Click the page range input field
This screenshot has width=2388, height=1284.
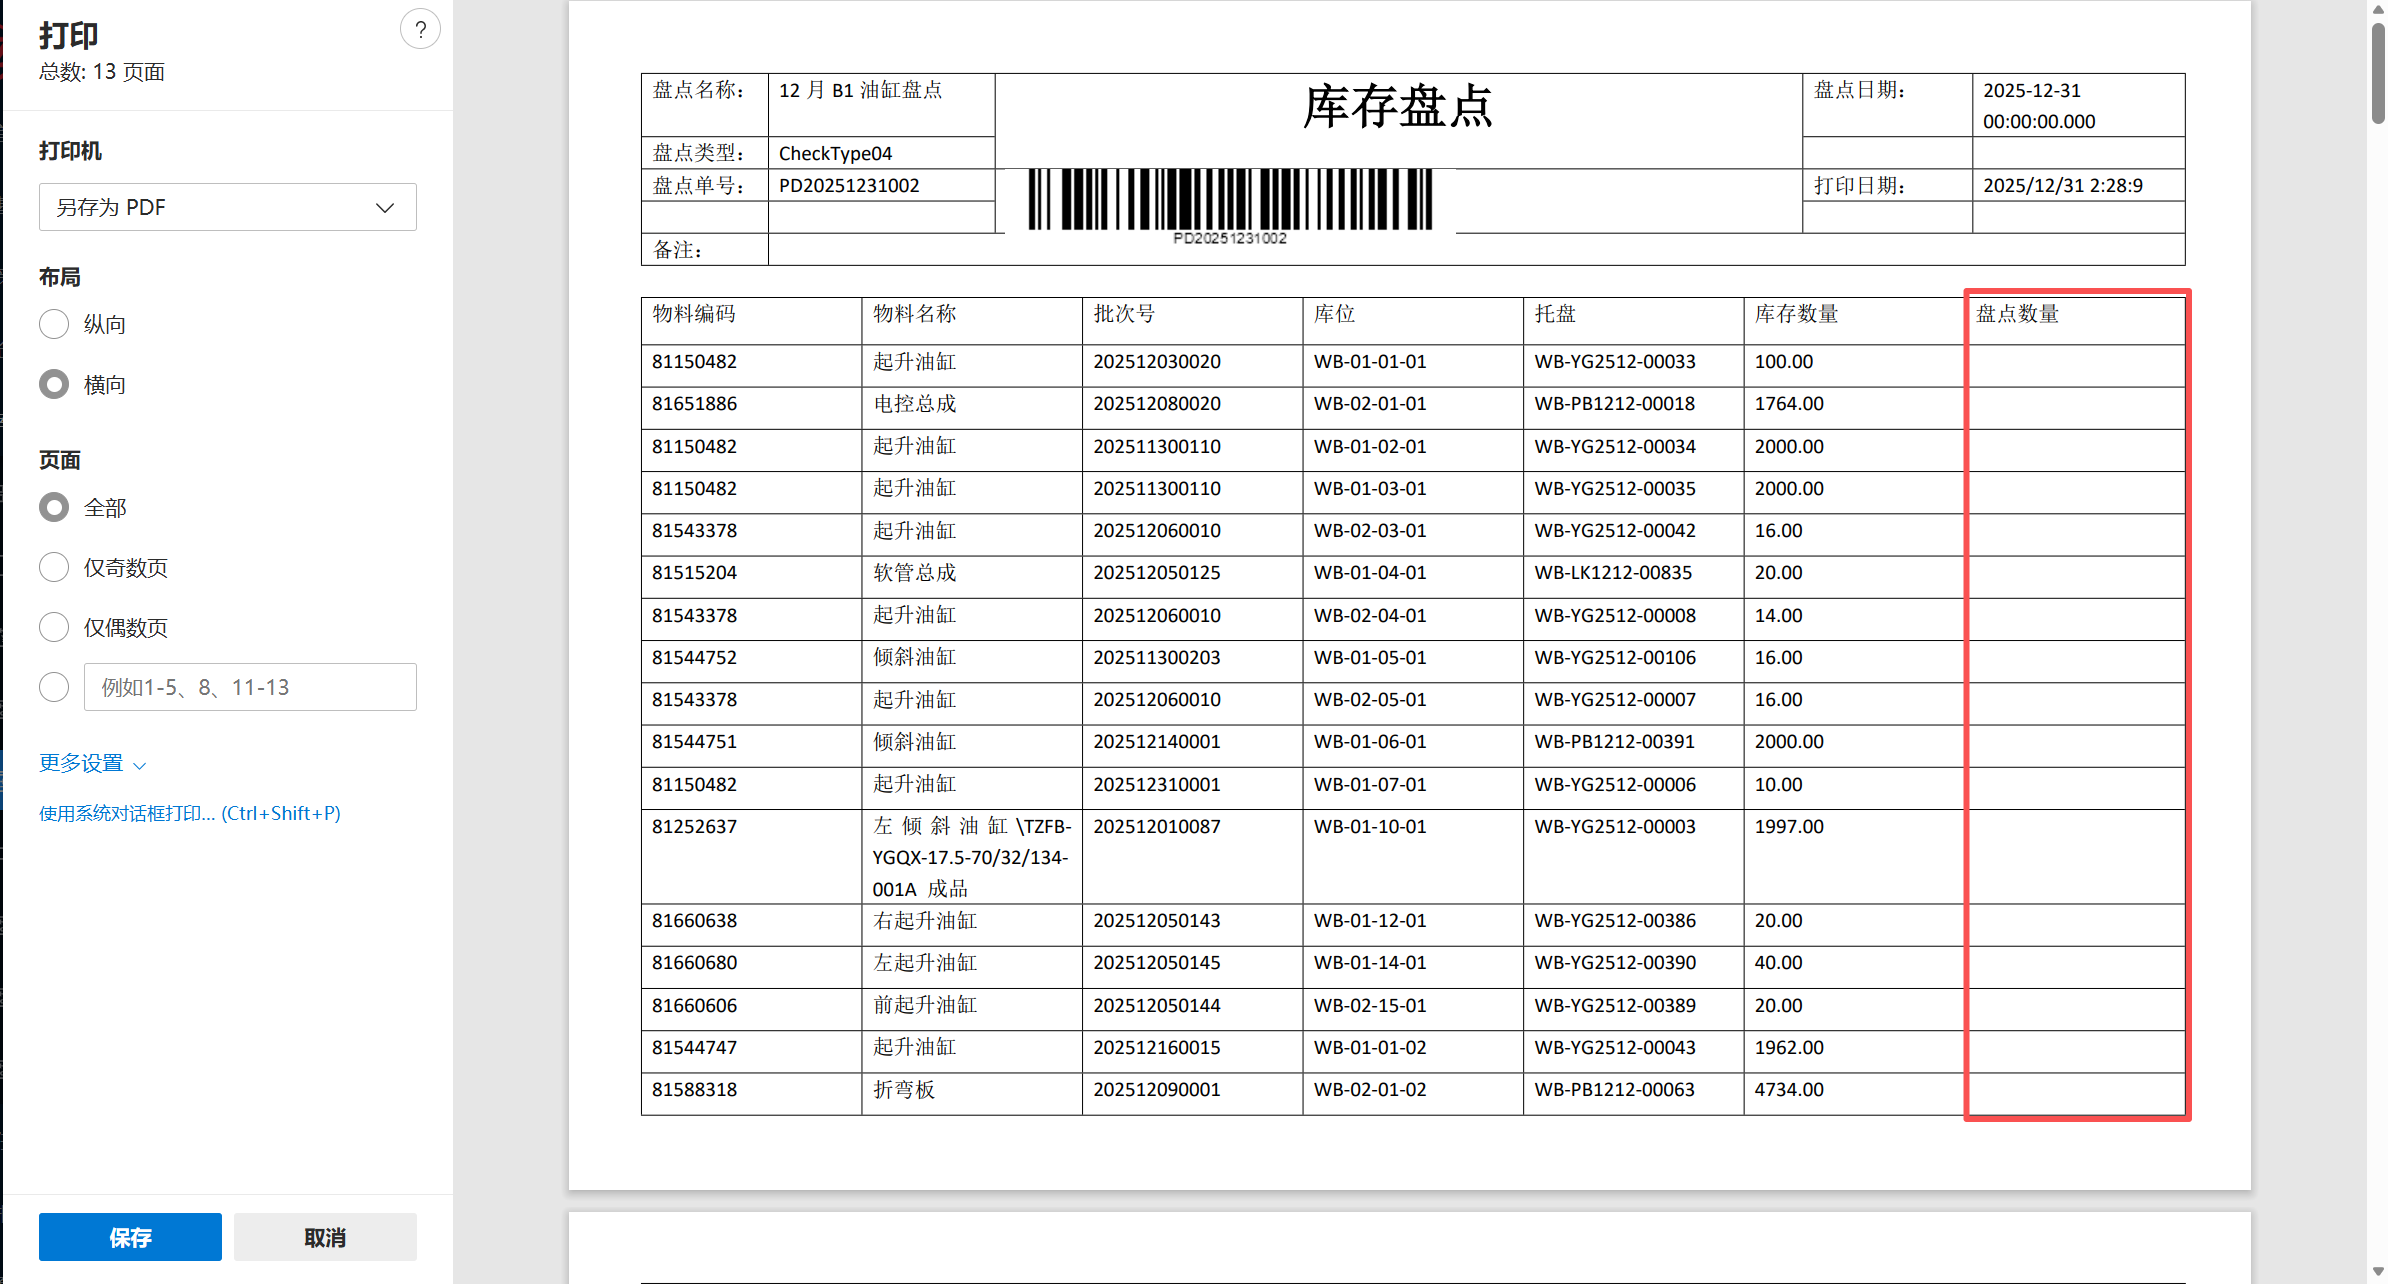(250, 687)
